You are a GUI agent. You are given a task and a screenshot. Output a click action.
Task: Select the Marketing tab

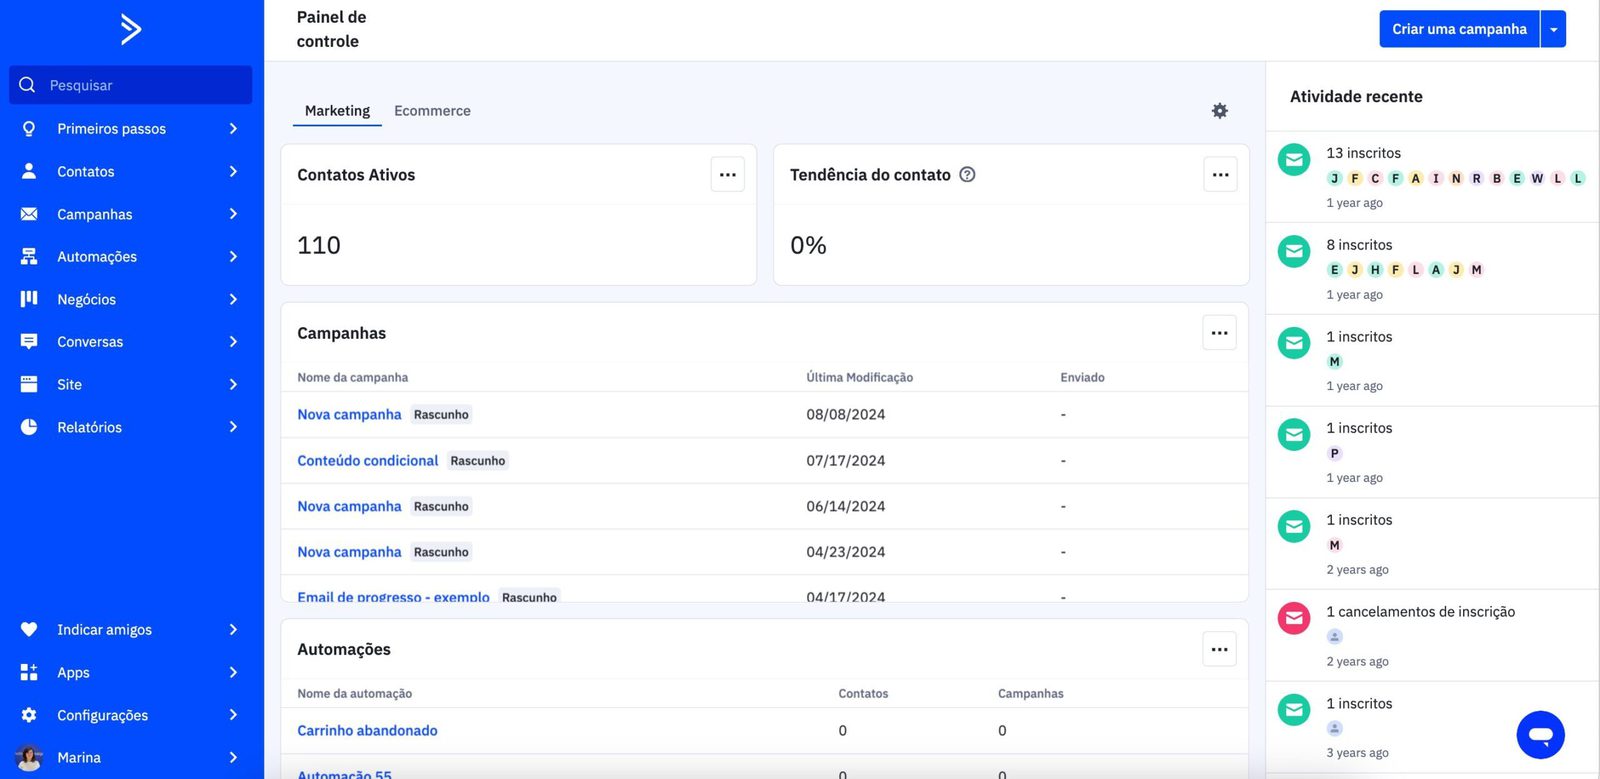[x=337, y=111]
